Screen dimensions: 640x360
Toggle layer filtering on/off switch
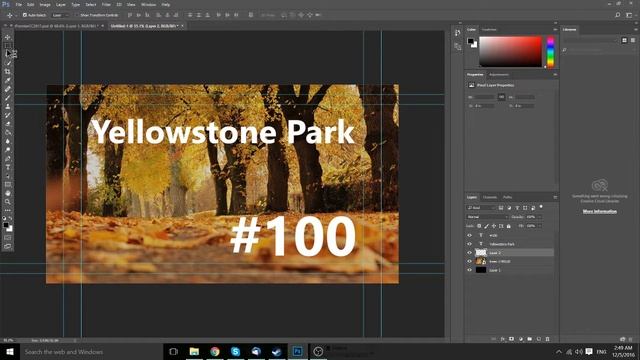point(541,207)
